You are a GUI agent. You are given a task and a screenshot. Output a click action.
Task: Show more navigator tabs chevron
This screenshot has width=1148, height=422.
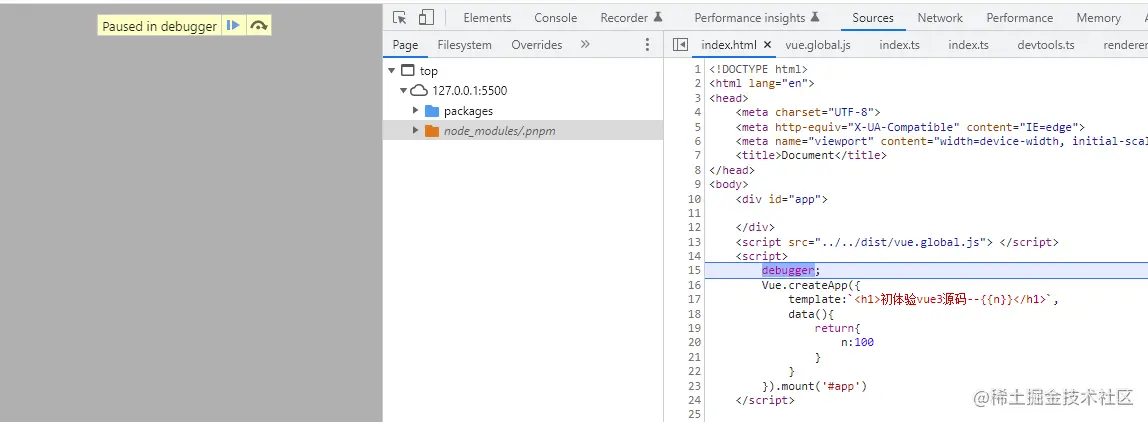point(585,45)
